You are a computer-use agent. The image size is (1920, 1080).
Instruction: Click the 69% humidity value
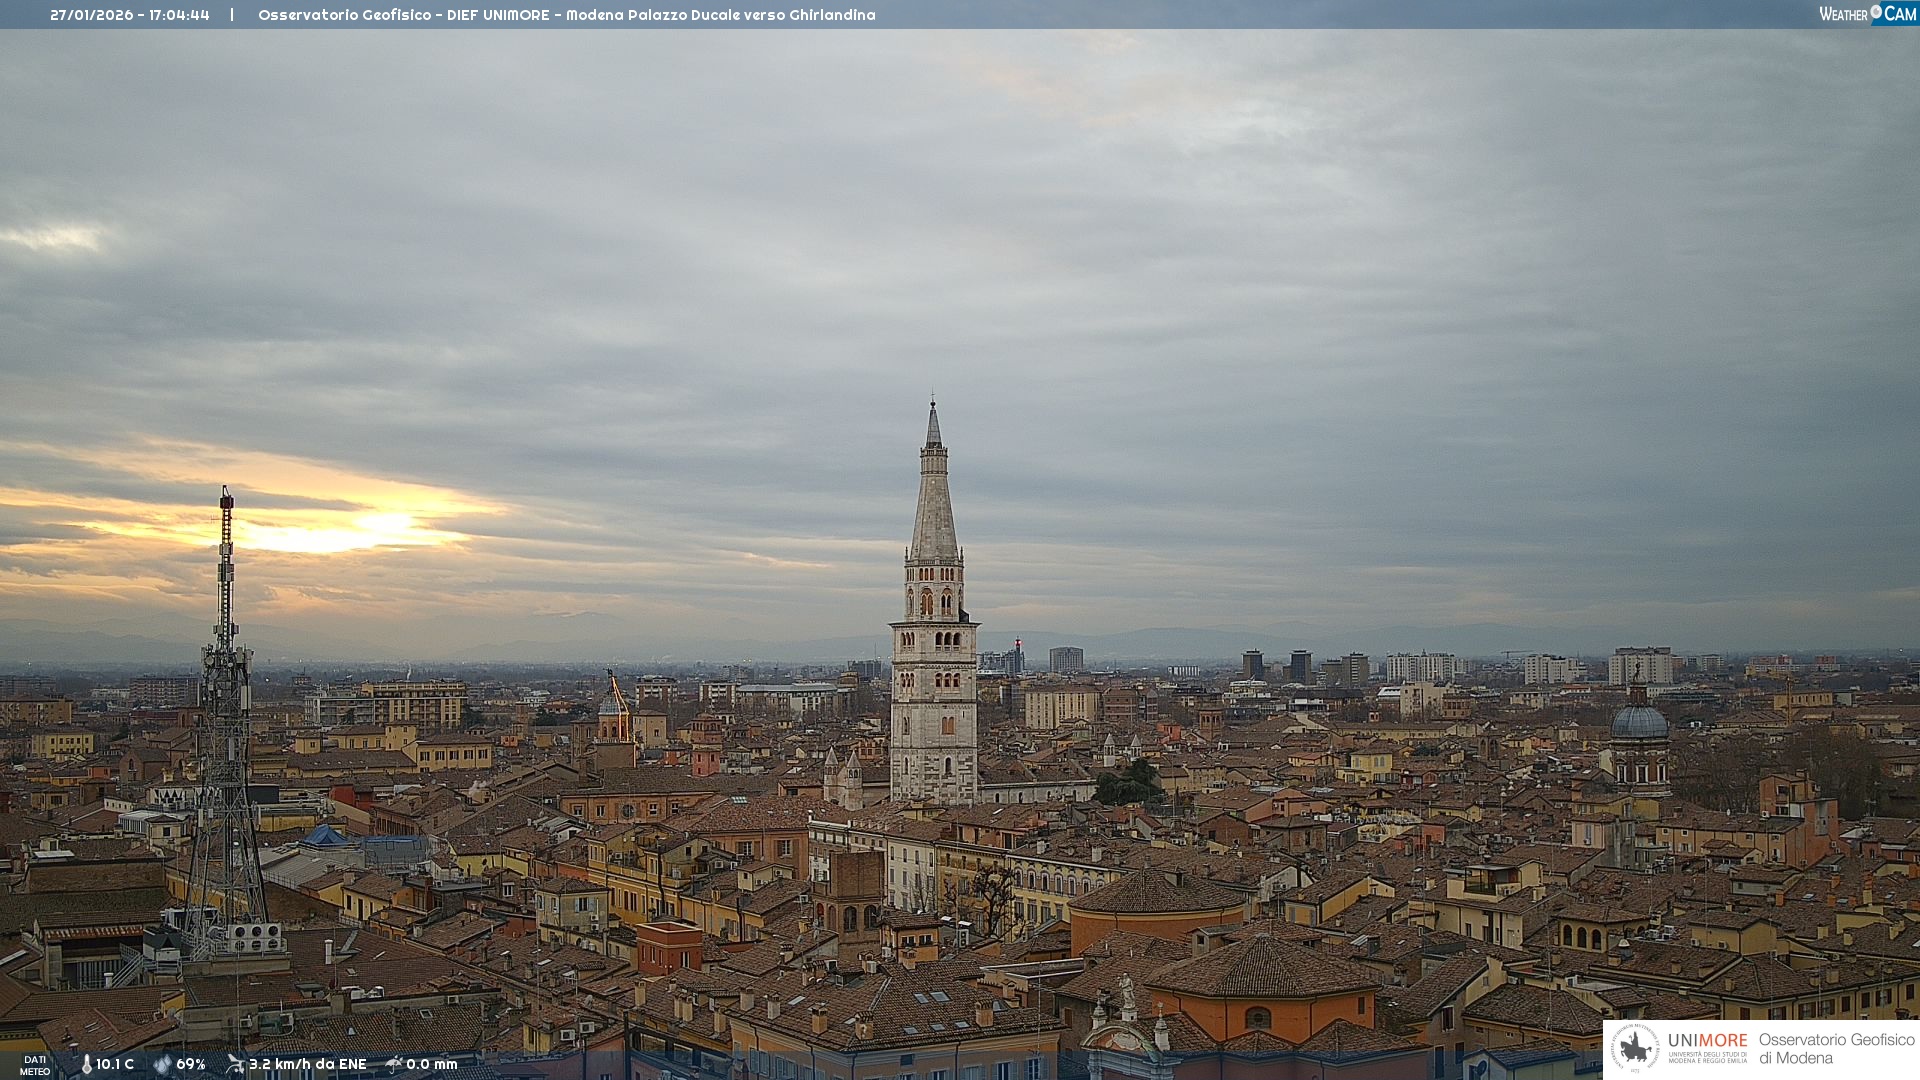point(191,1064)
